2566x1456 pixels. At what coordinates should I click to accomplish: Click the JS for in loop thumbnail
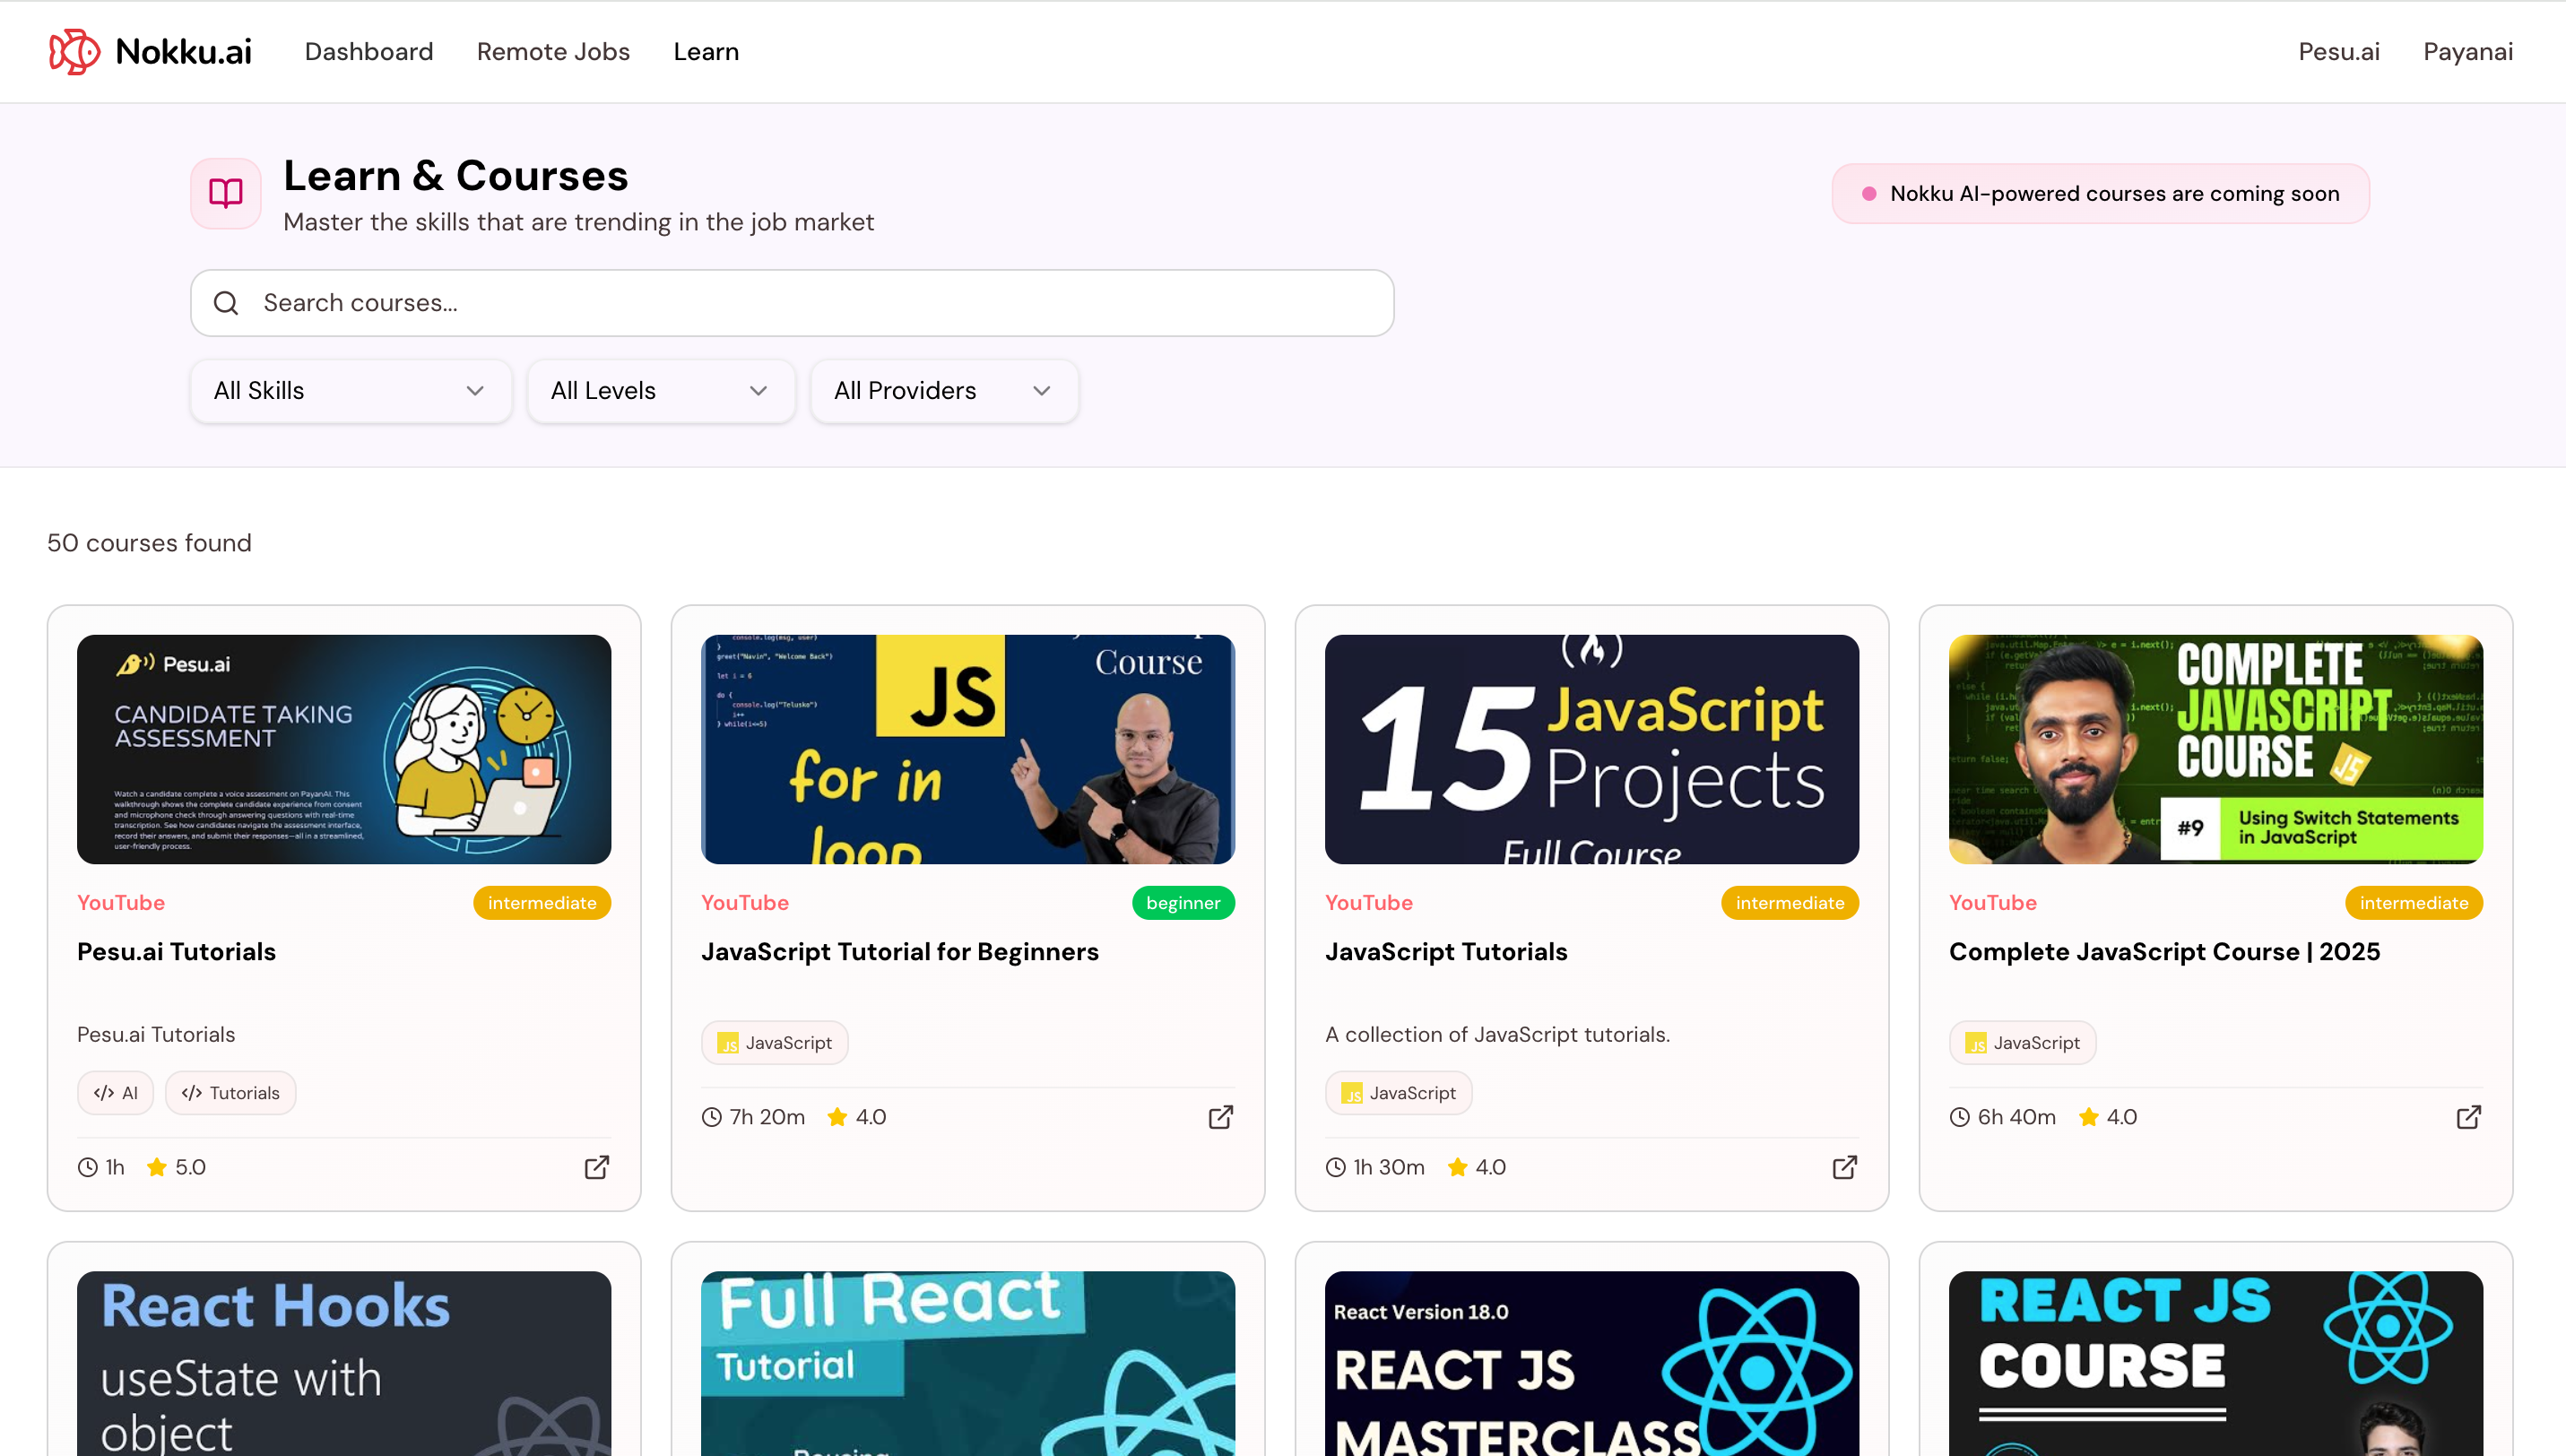[x=968, y=749]
